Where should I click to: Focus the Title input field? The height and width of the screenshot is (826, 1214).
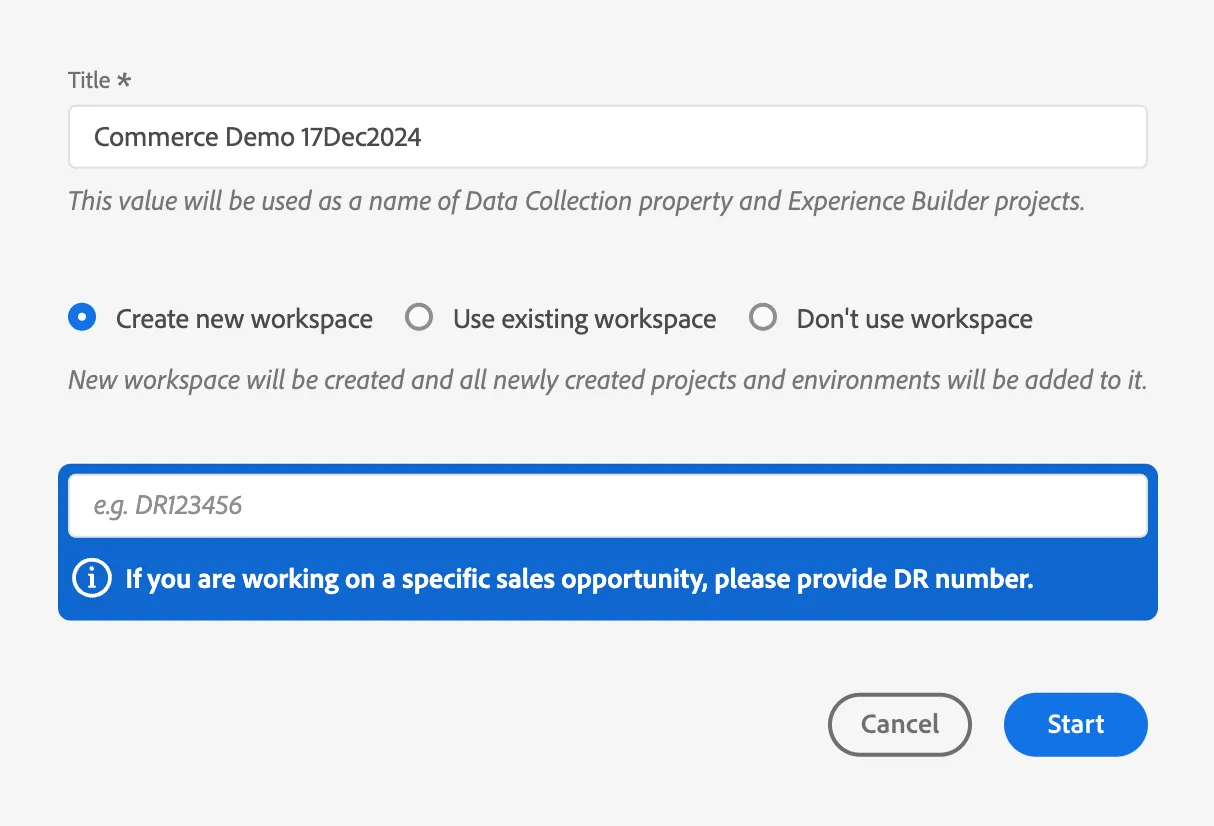(x=608, y=137)
